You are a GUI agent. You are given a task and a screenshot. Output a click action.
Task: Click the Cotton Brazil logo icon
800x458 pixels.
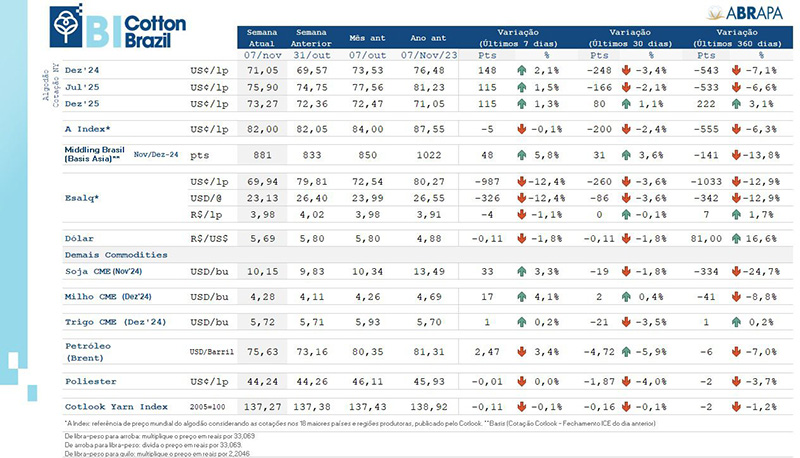pyautogui.click(x=66, y=27)
